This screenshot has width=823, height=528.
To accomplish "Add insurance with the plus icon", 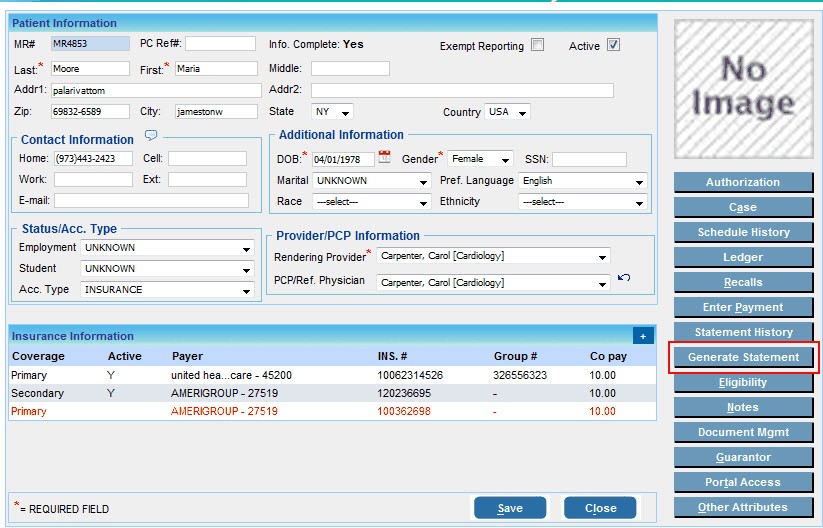I will [x=643, y=337].
